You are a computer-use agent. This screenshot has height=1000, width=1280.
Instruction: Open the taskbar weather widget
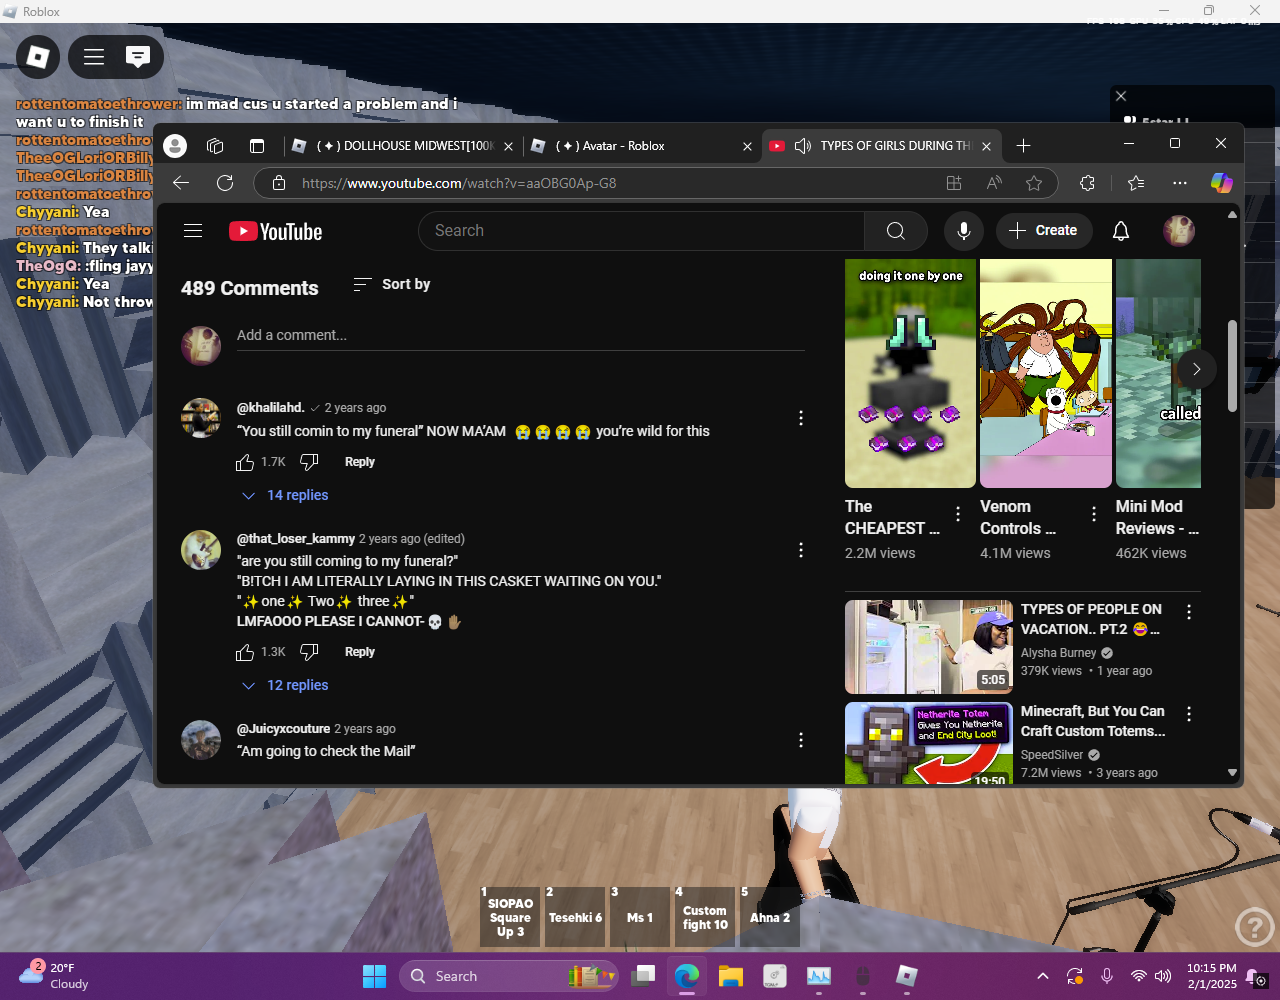click(x=55, y=976)
